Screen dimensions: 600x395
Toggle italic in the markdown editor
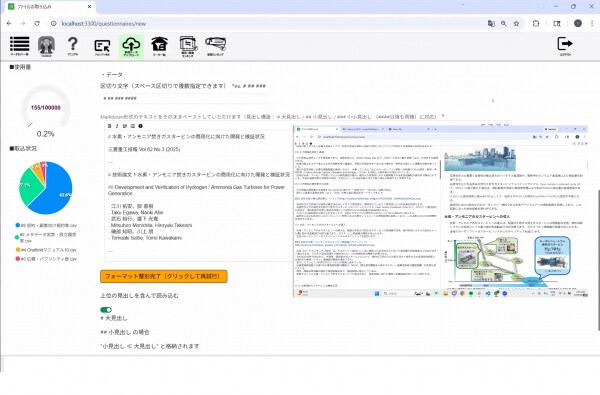click(117, 126)
